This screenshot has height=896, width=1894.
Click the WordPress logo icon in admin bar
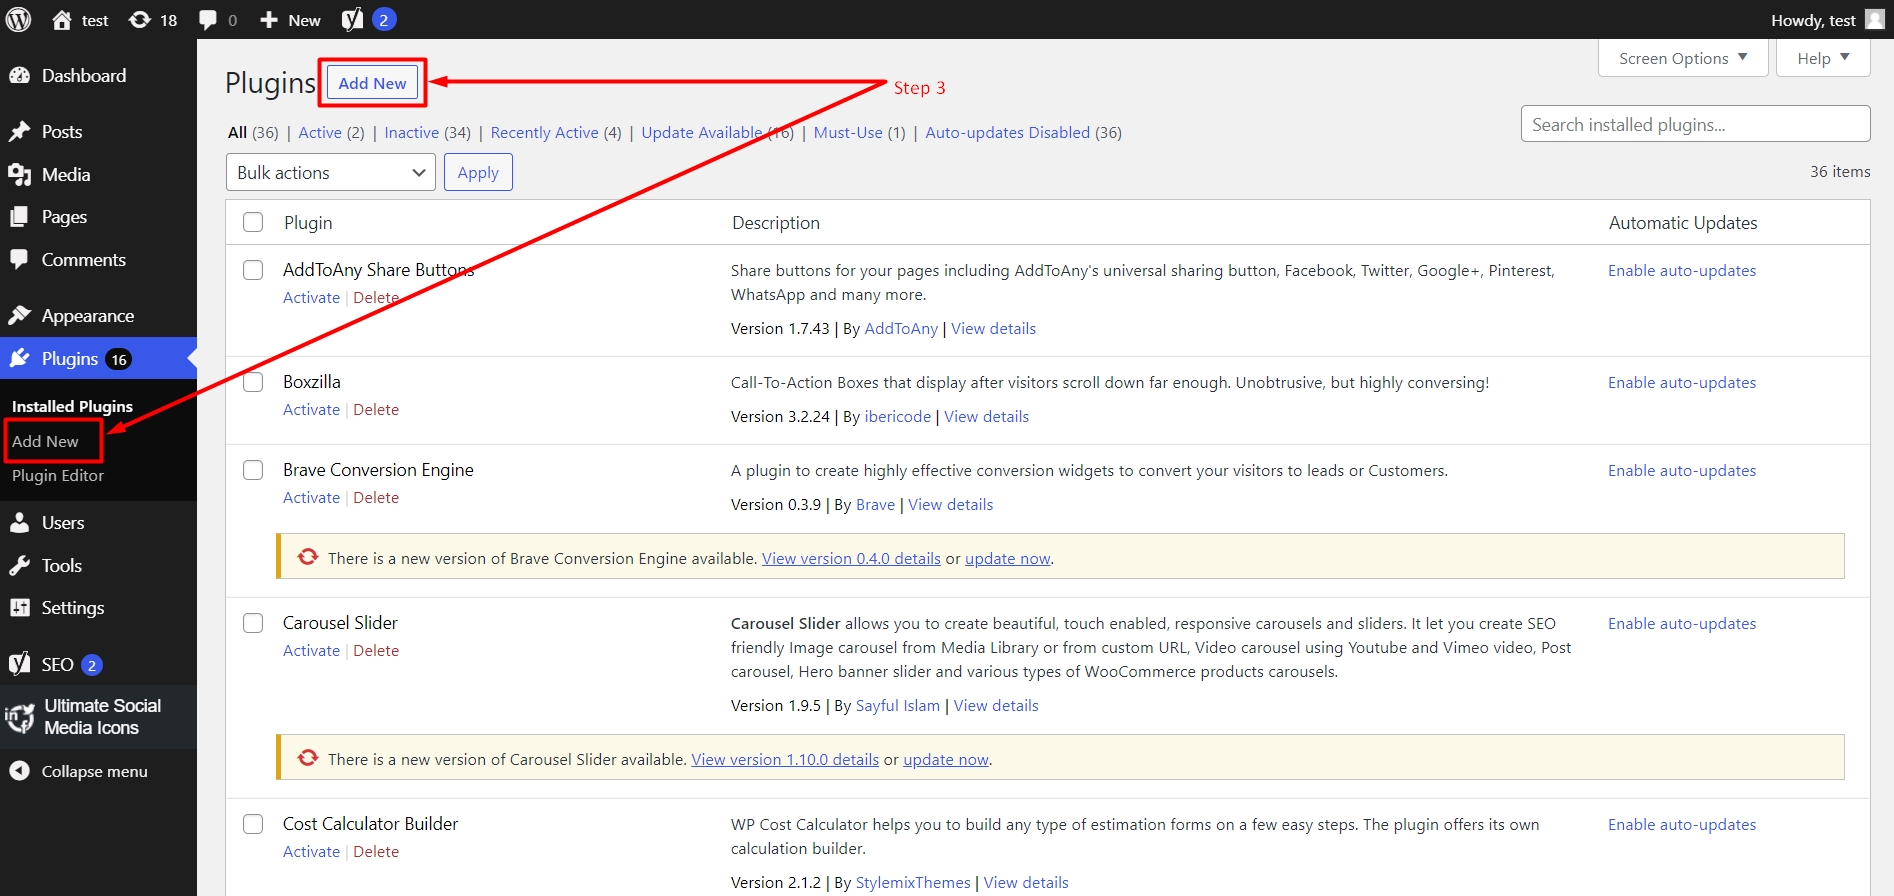19,20
